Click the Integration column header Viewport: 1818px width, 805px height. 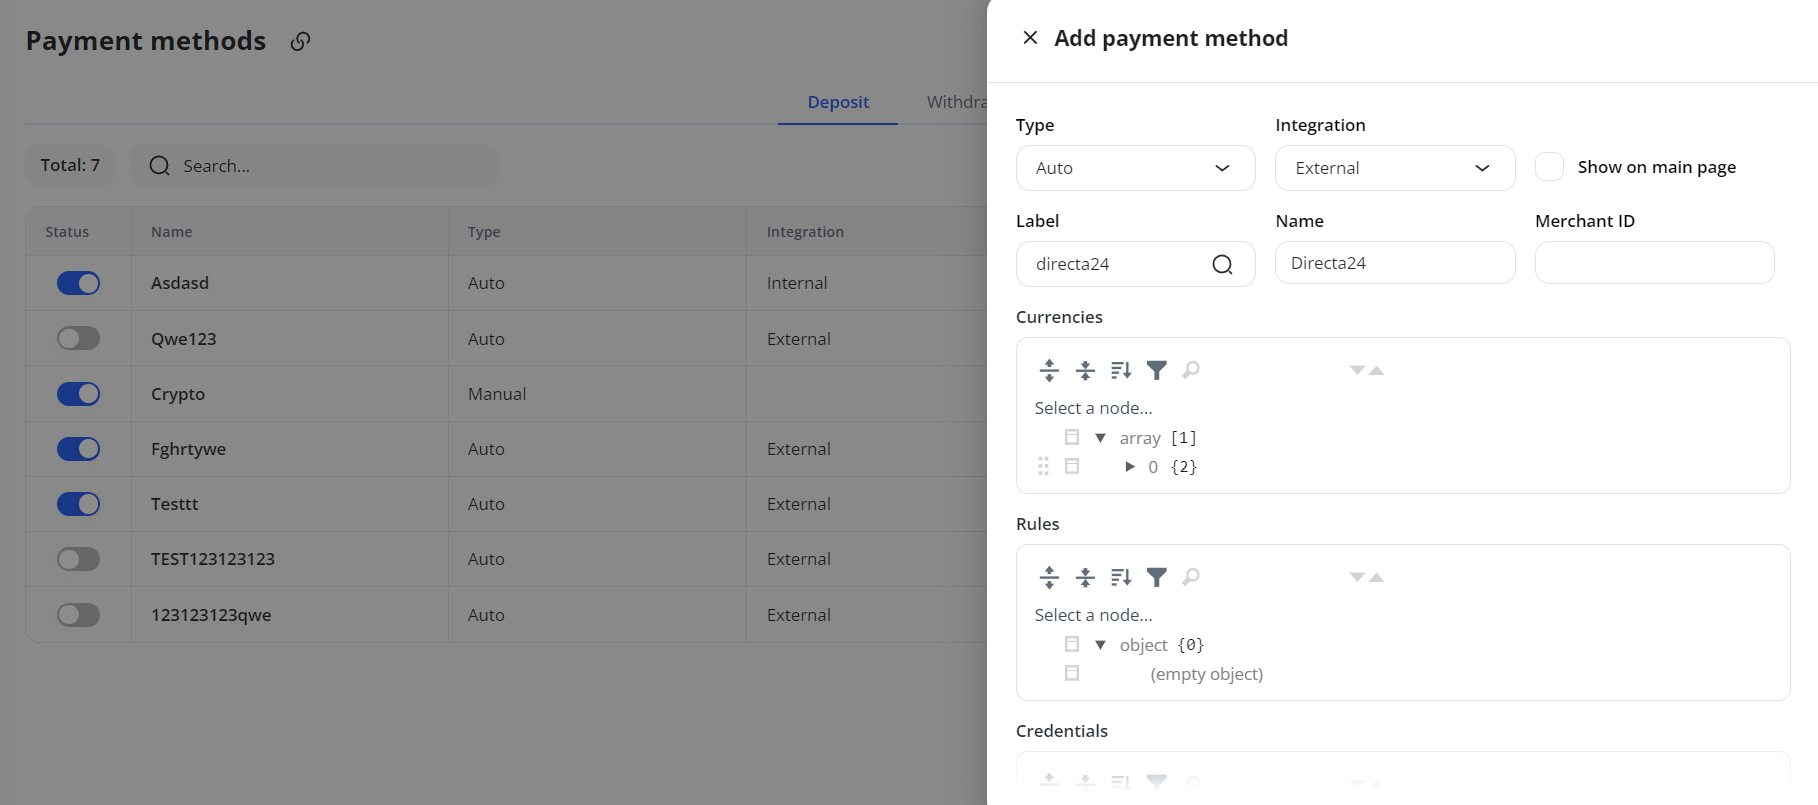click(805, 232)
